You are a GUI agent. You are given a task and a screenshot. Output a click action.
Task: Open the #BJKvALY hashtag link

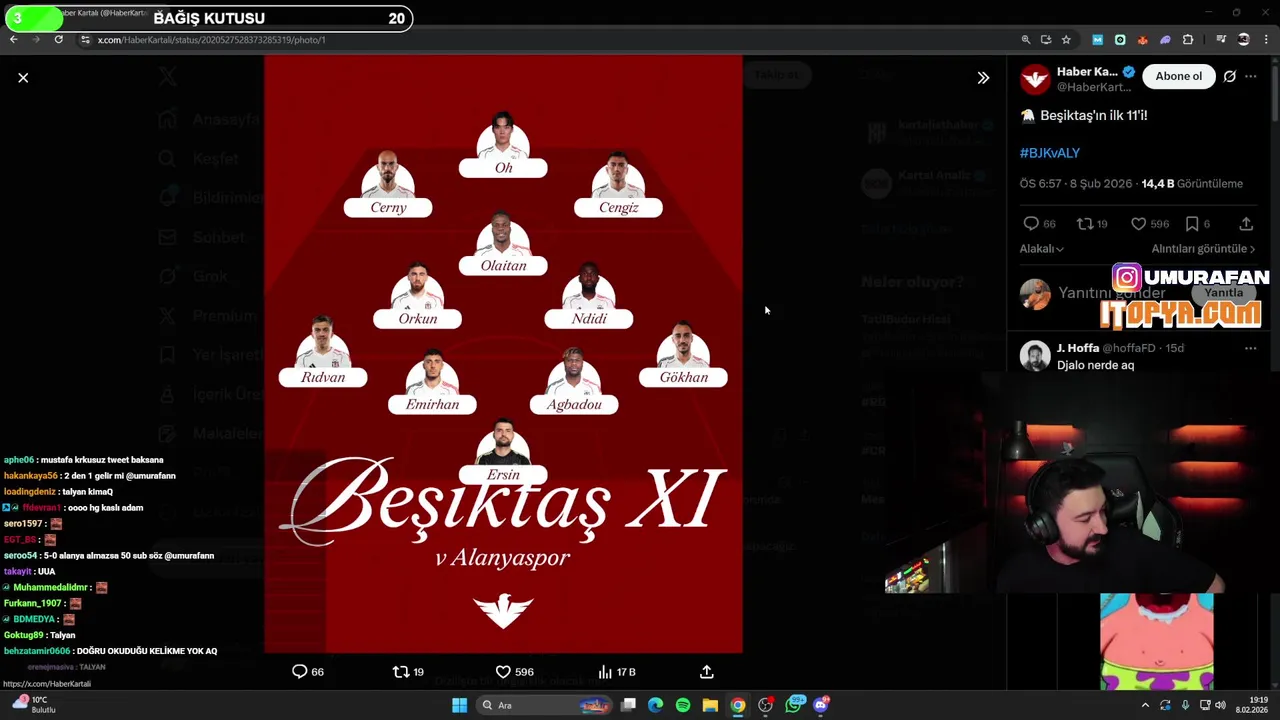pos(1049,153)
